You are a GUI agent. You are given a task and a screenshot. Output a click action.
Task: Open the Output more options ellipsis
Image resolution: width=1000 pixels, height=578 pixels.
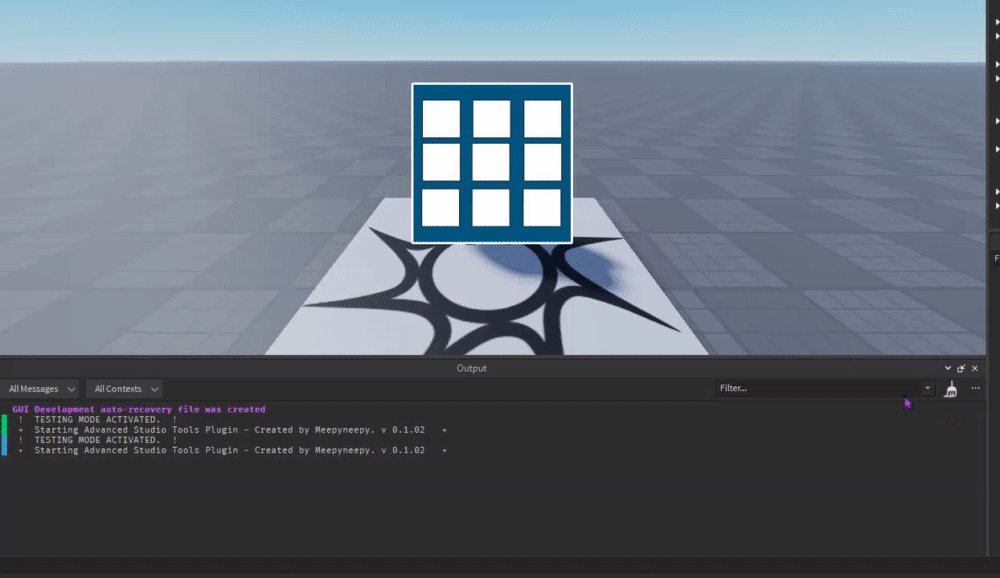(975, 388)
